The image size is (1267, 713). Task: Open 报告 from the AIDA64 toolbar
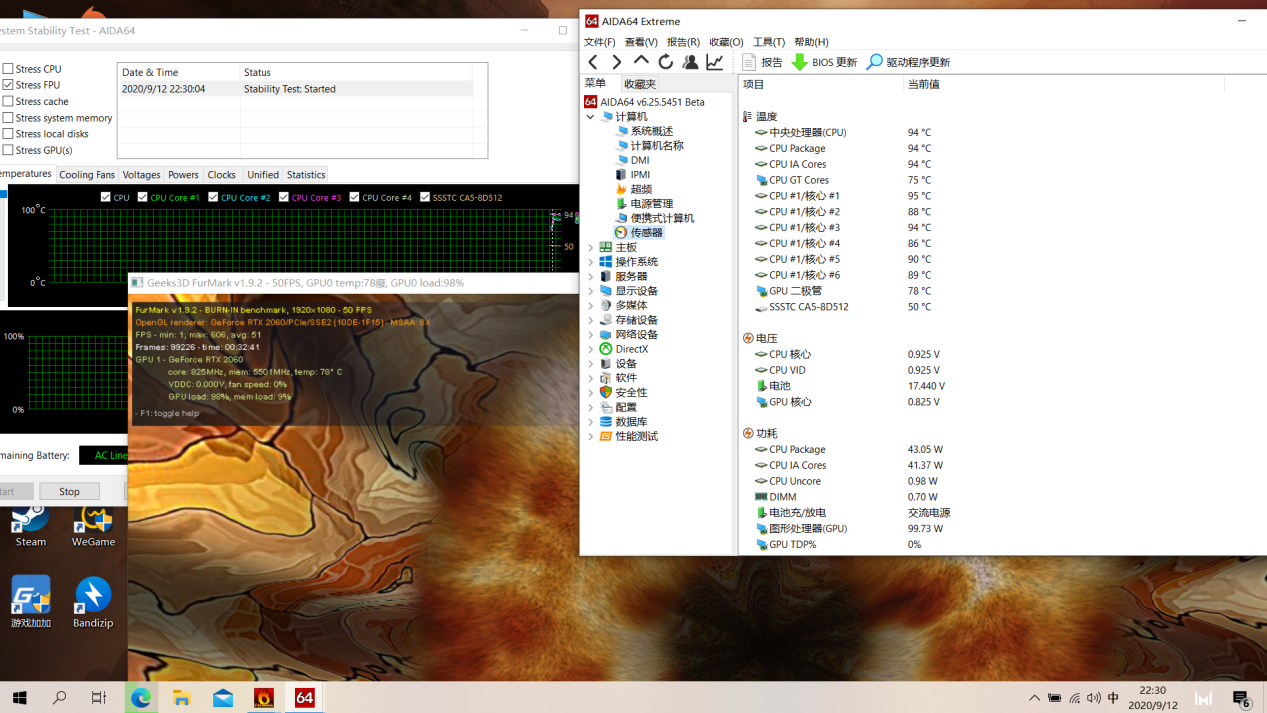pyautogui.click(x=762, y=62)
